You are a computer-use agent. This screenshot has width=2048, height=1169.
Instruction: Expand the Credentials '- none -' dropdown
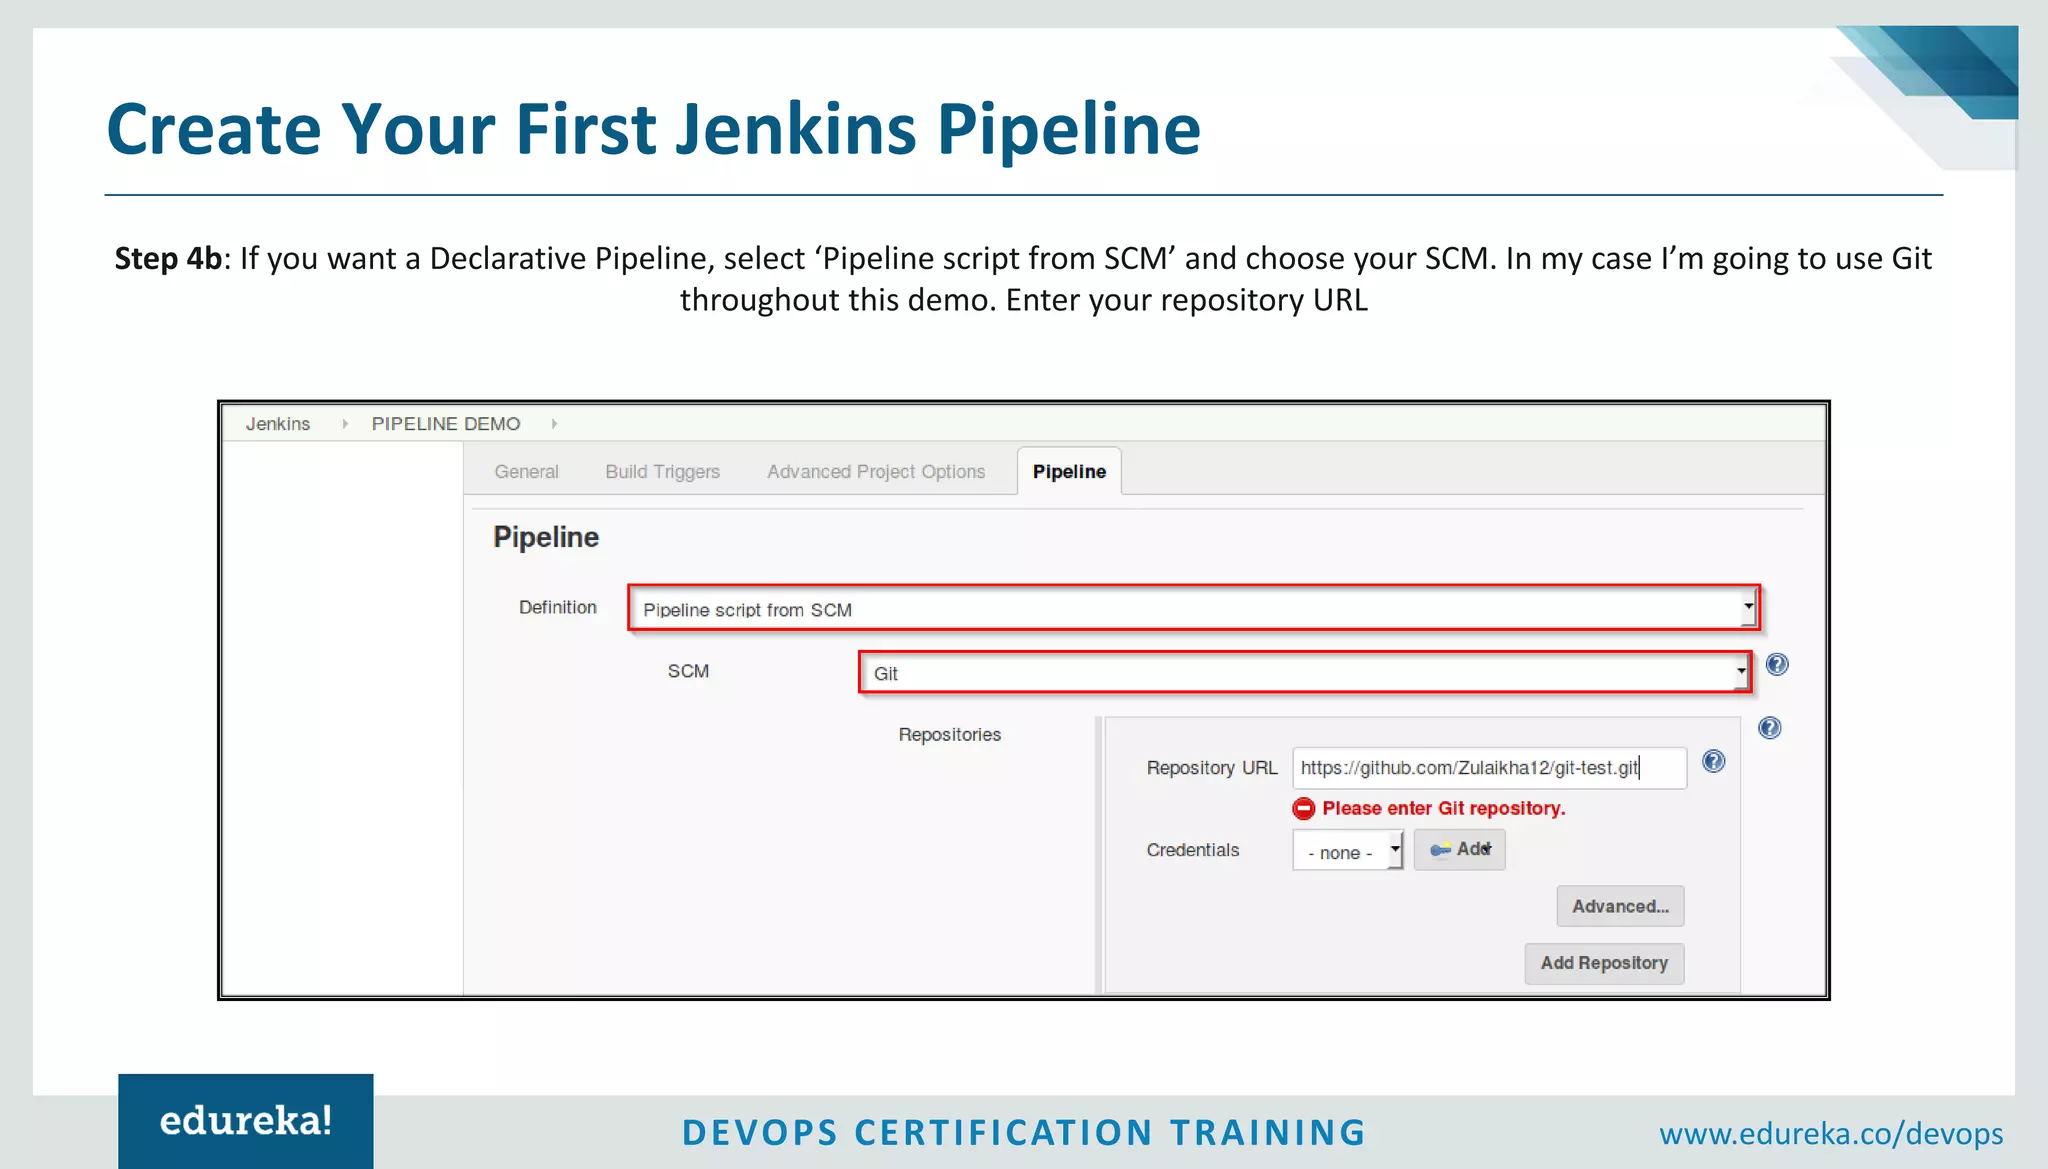pos(1348,851)
